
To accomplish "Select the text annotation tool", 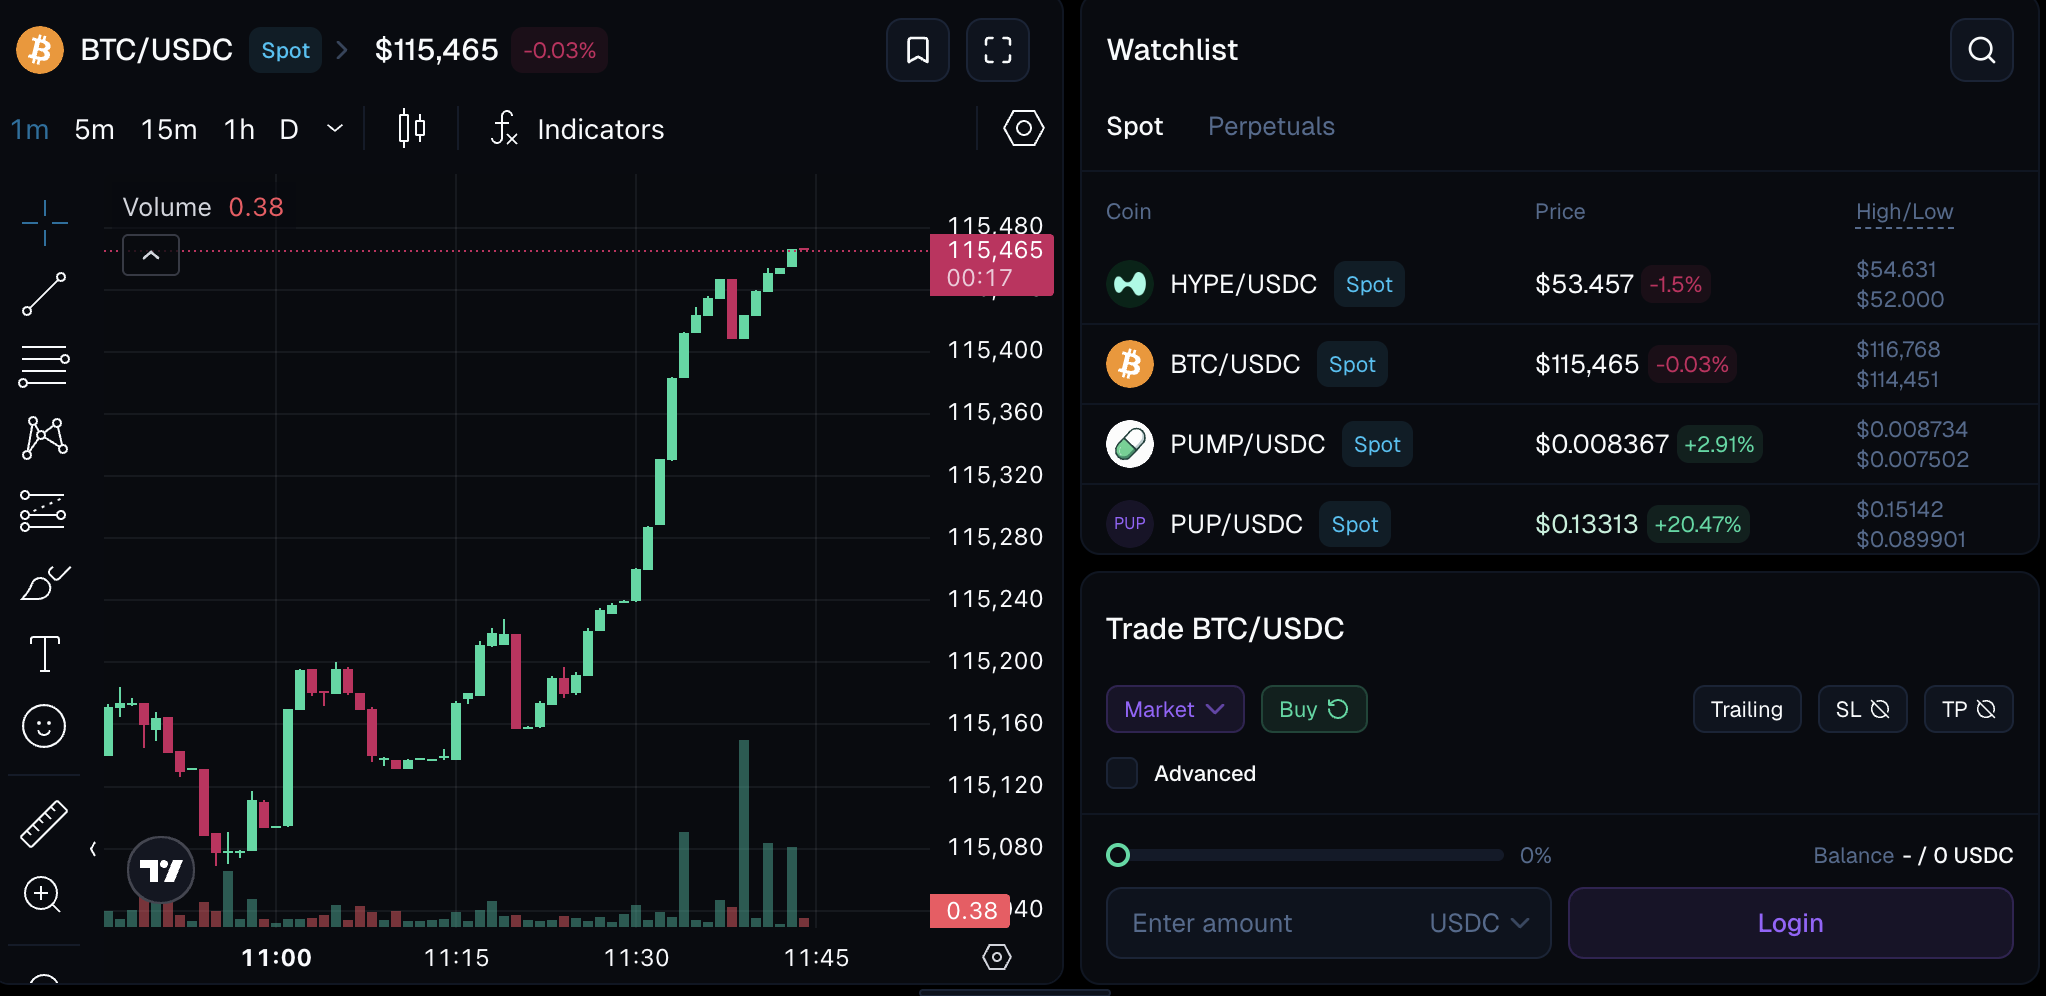I will (44, 654).
